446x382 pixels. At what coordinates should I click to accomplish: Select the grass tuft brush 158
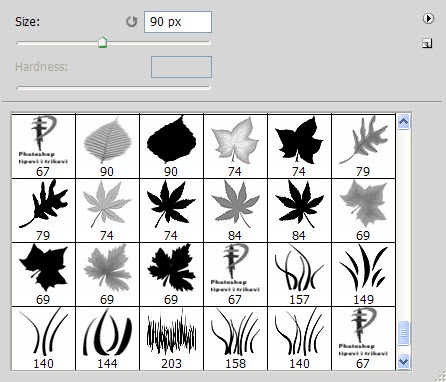235,338
